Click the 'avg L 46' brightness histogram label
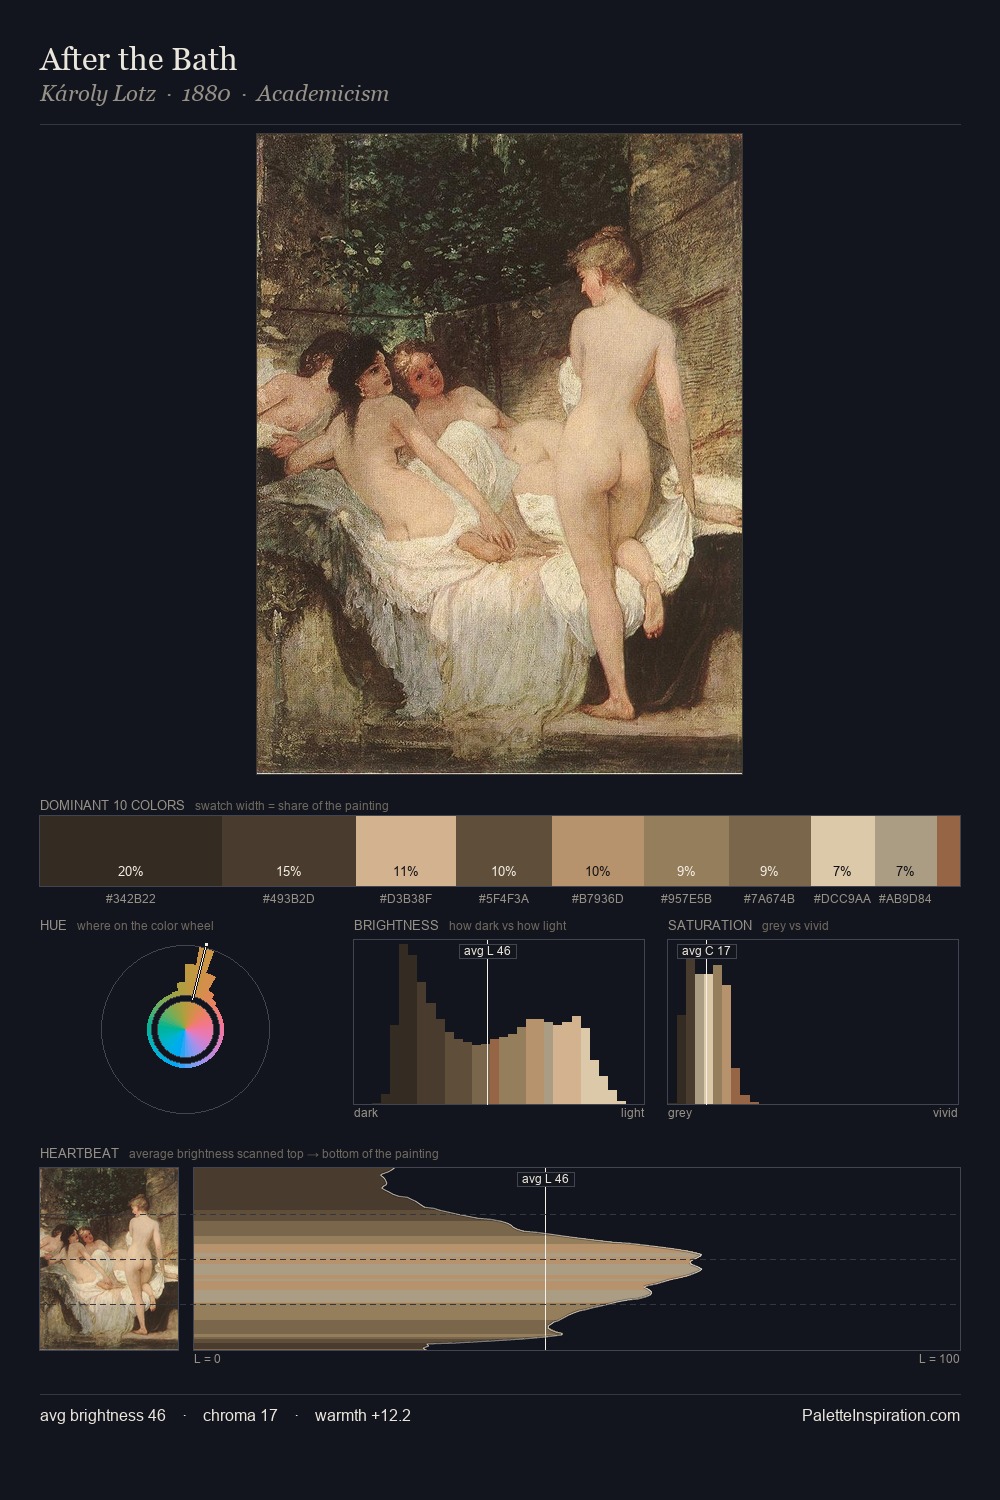Image resolution: width=1000 pixels, height=1500 pixels. point(487,951)
